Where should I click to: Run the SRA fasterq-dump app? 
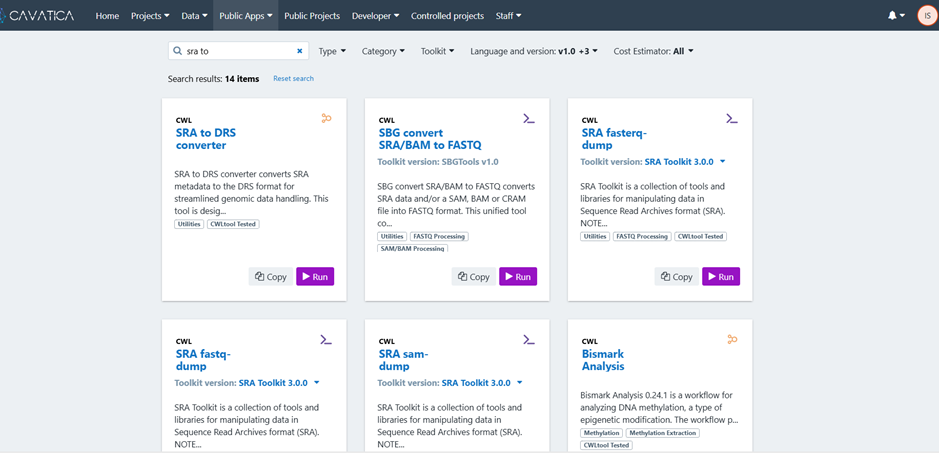pos(721,276)
